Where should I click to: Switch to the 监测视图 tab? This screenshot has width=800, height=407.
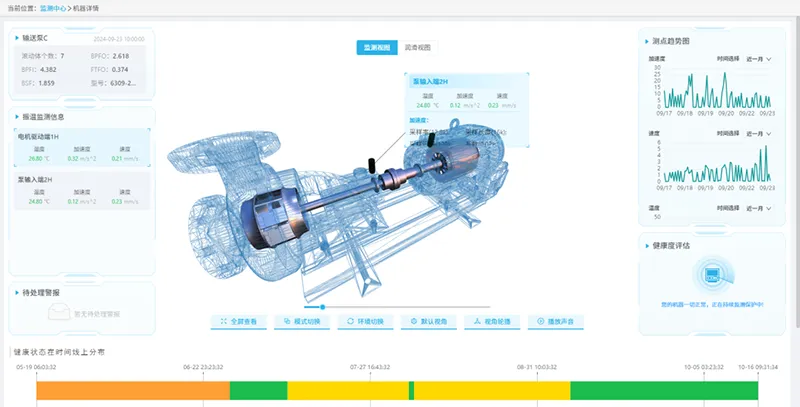coord(377,48)
